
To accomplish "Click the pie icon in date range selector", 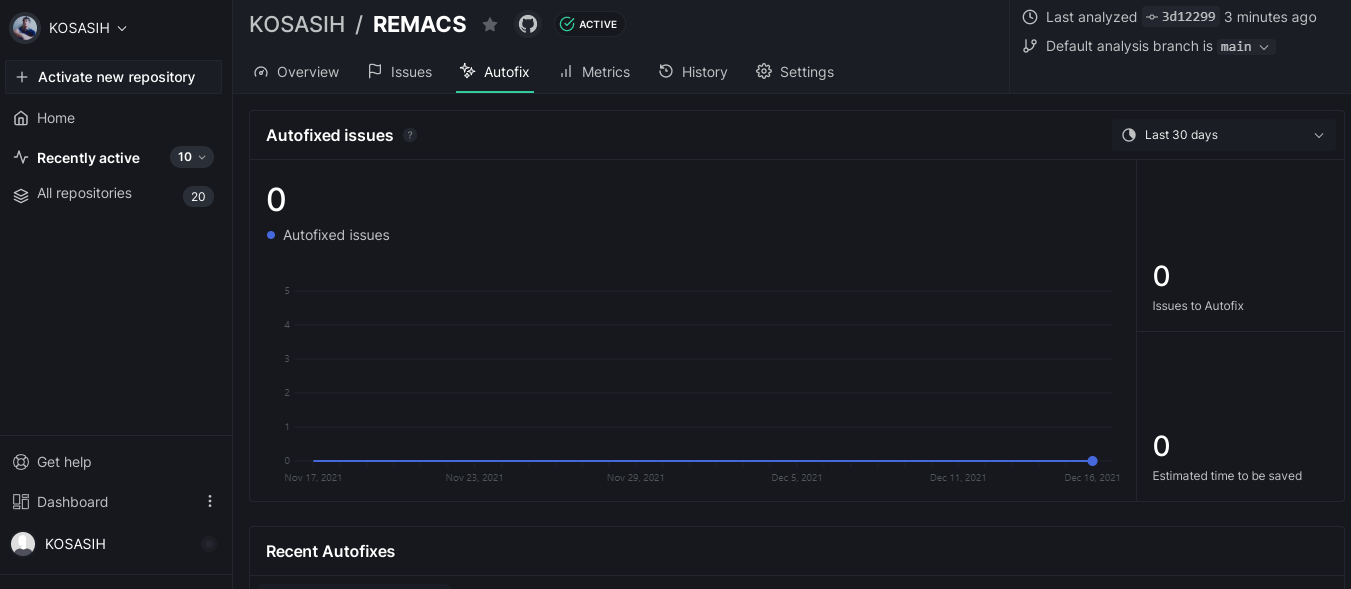I will 1129,135.
